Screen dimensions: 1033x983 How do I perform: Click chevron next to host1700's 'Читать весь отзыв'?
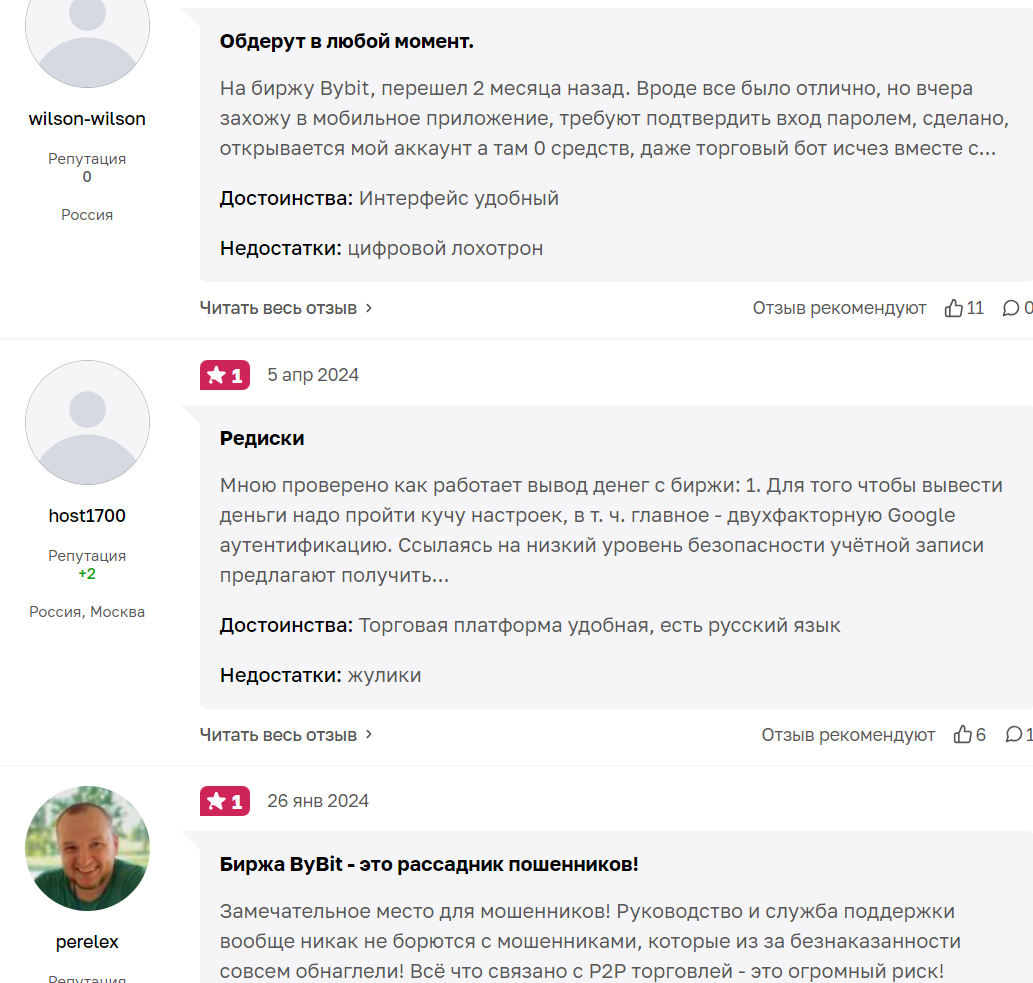369,734
